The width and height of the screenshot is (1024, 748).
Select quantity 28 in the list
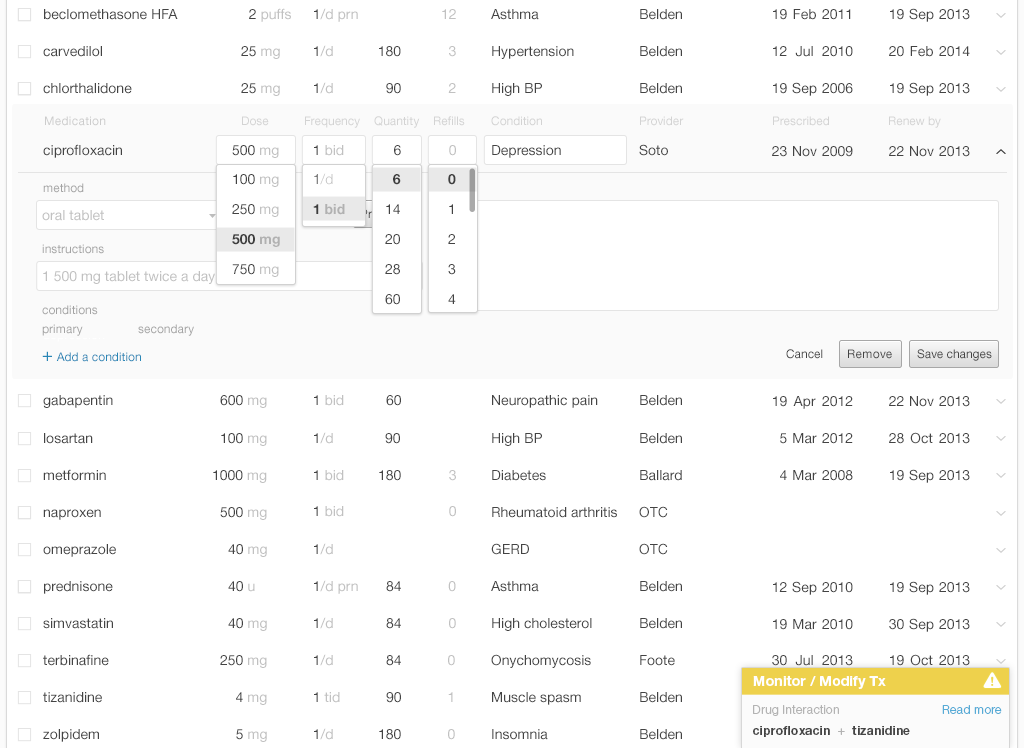pos(393,269)
